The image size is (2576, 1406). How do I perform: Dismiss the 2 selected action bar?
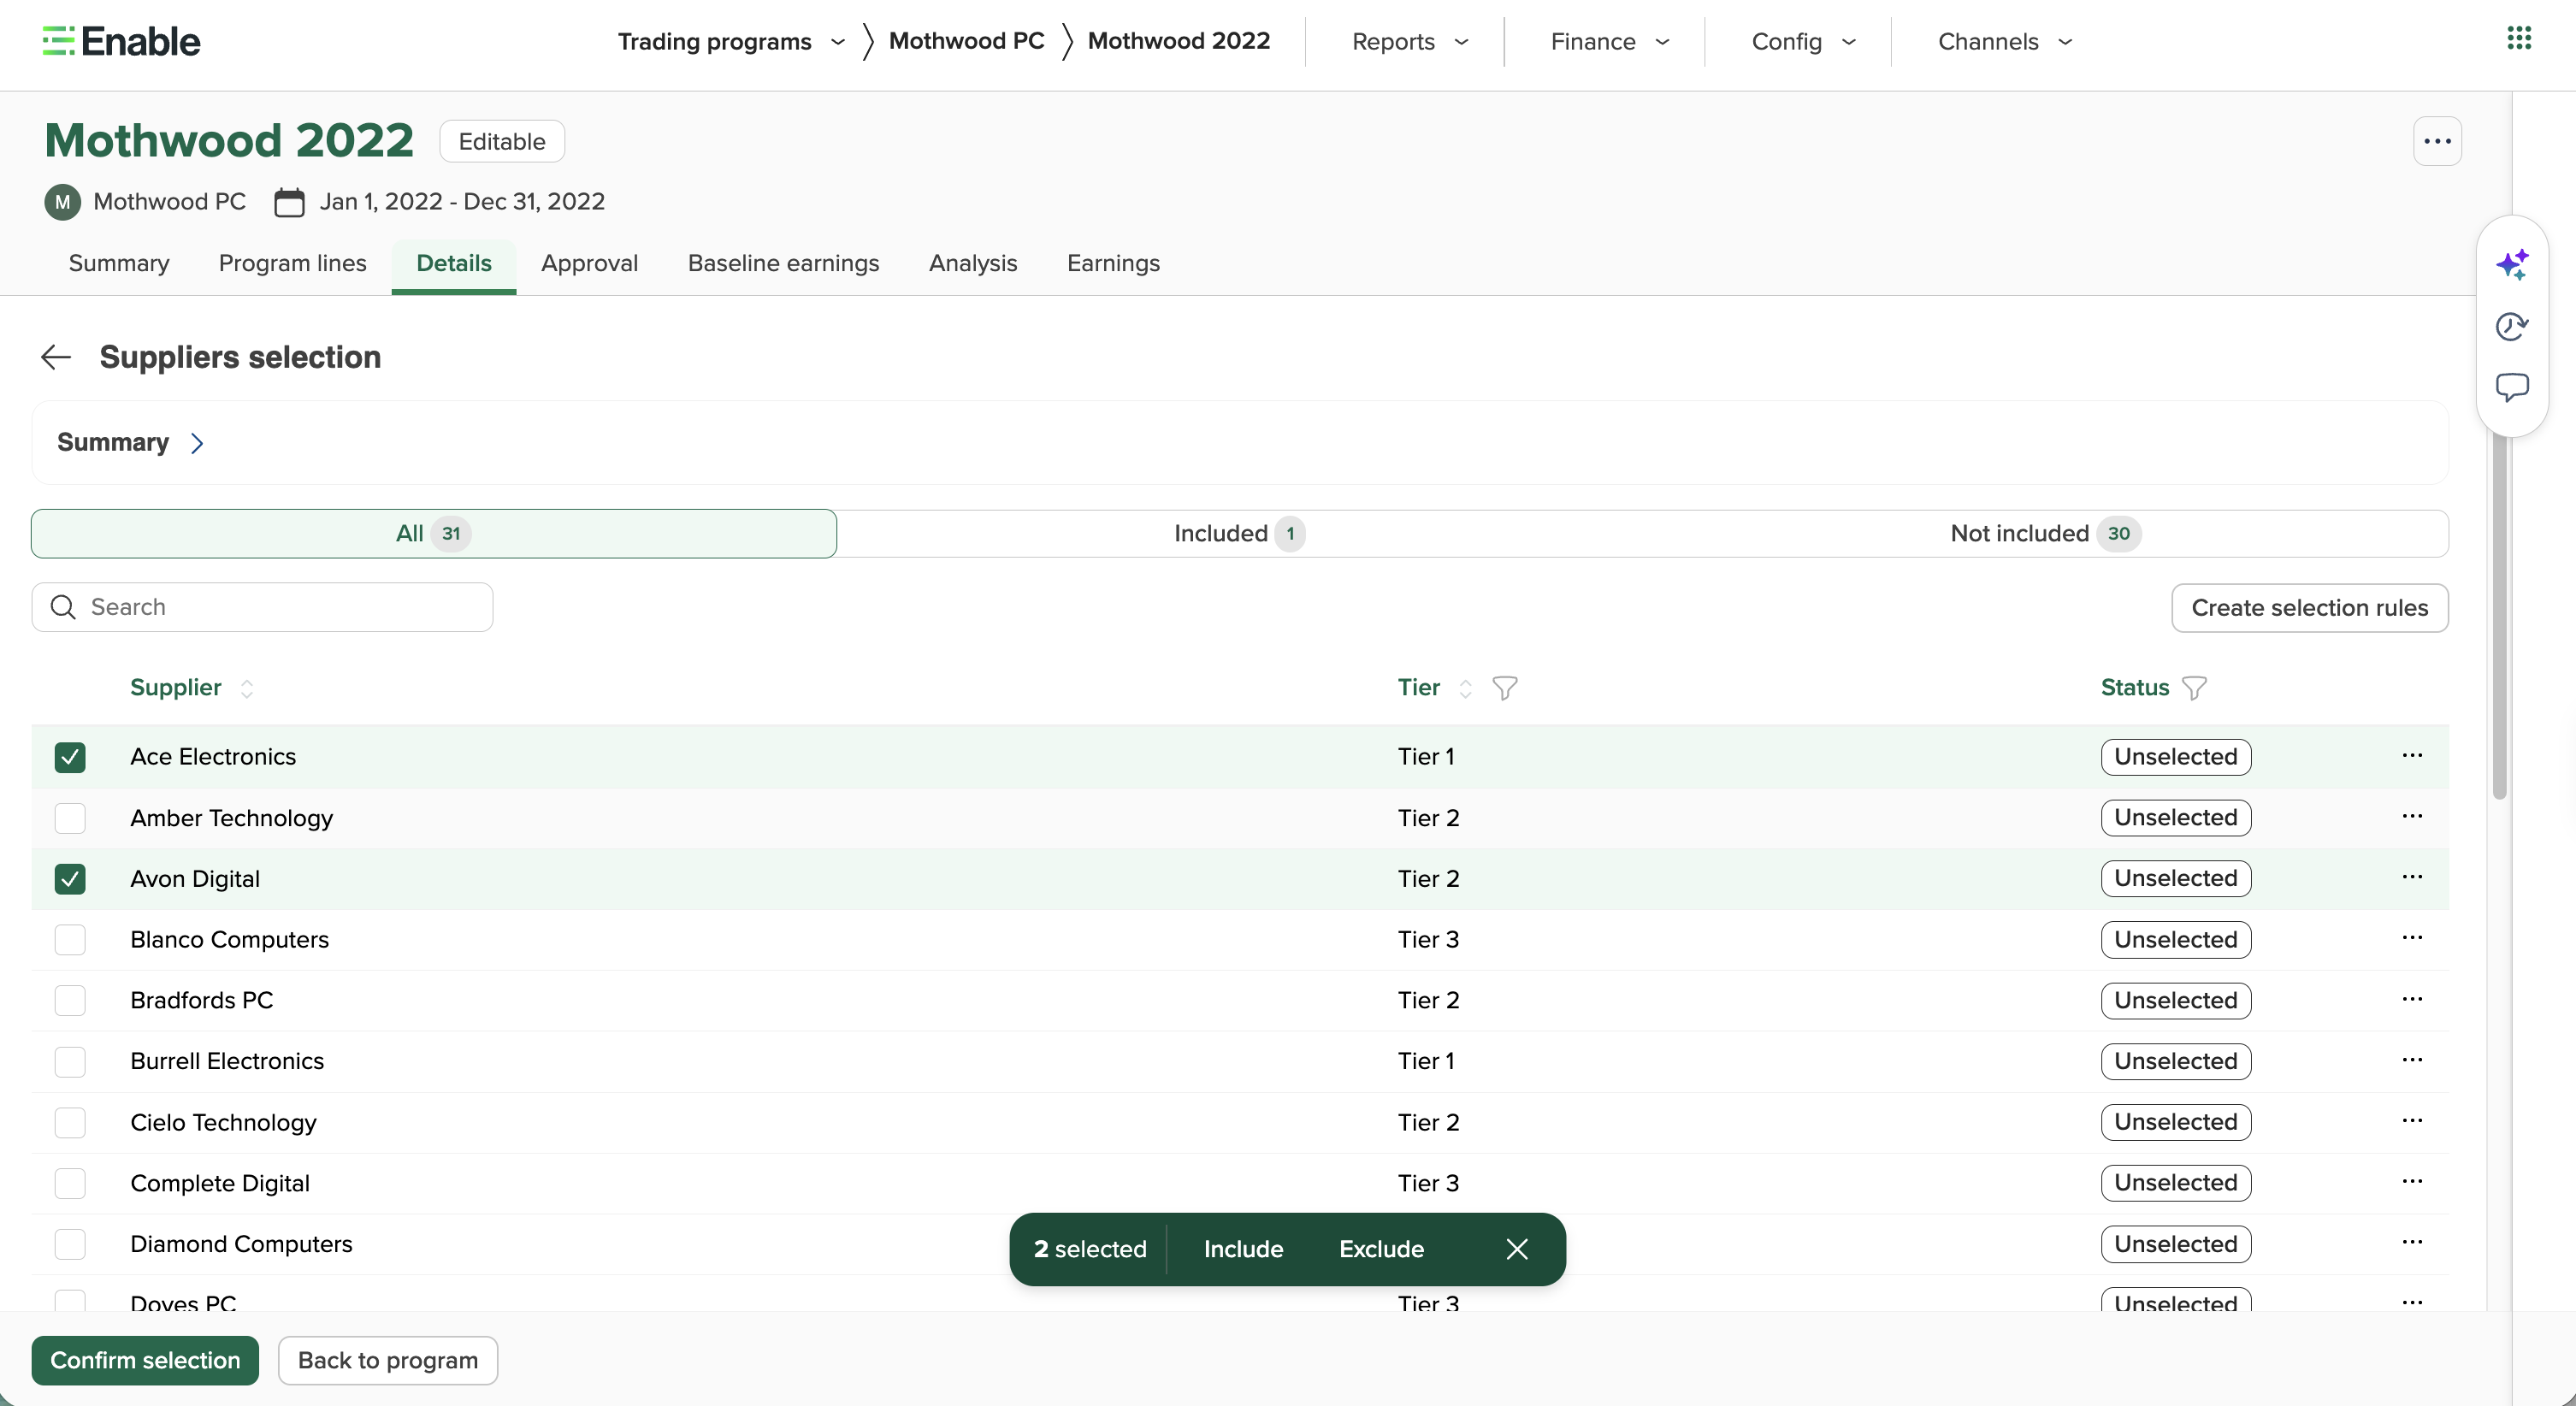1517,1249
